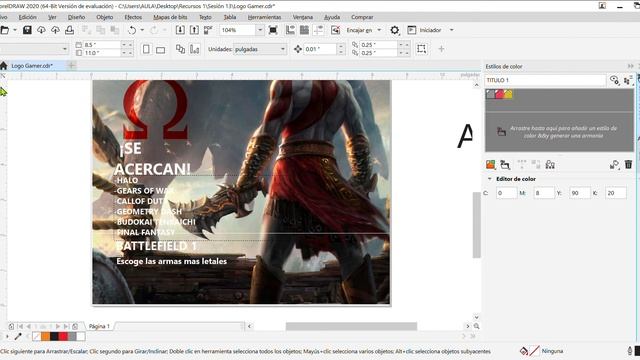
Task: Open the Ventana menu
Action: point(302,17)
